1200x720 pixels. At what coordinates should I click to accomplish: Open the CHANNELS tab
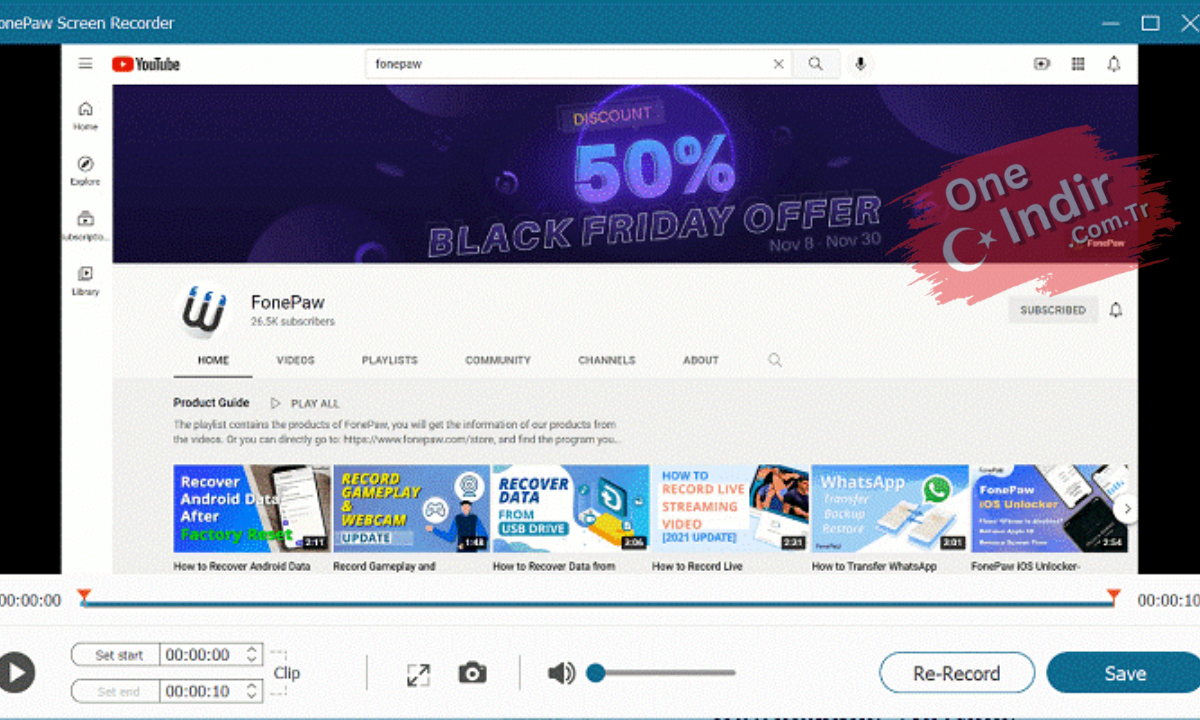(607, 360)
